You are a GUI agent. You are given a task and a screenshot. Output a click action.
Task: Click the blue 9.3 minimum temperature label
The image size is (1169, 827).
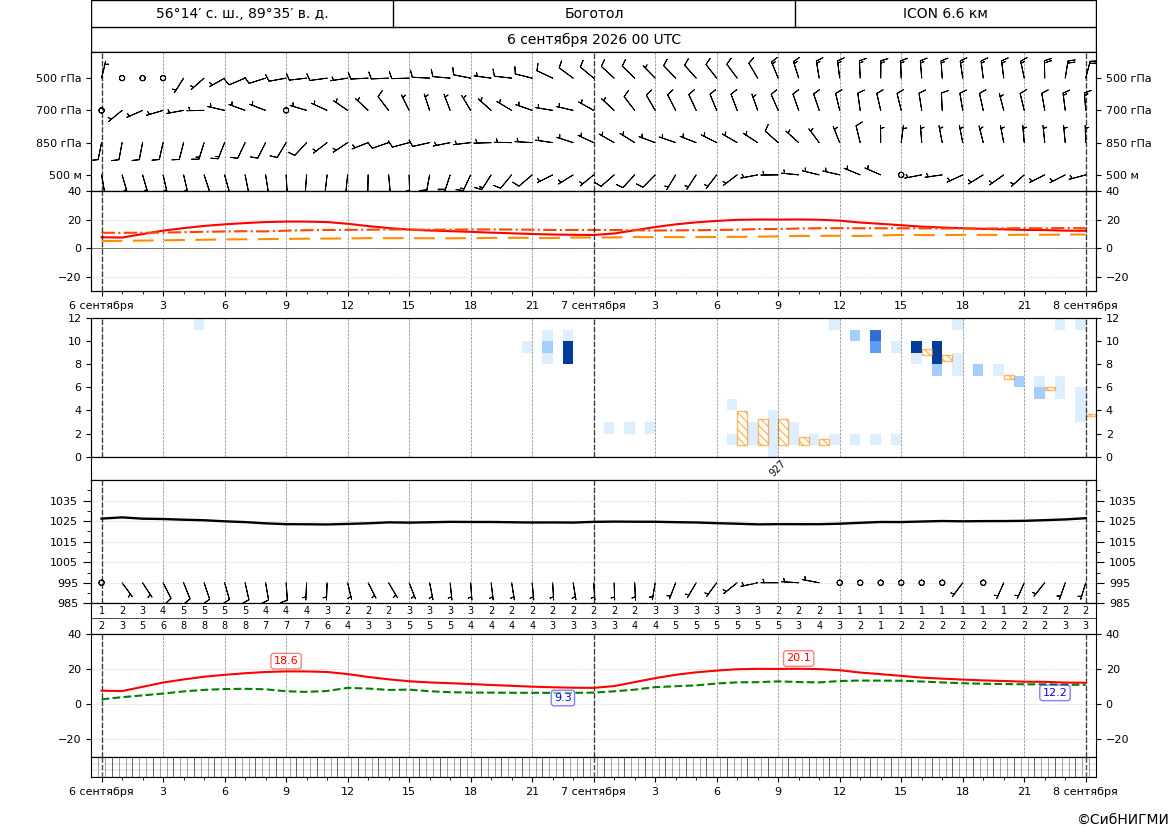[x=563, y=697]
